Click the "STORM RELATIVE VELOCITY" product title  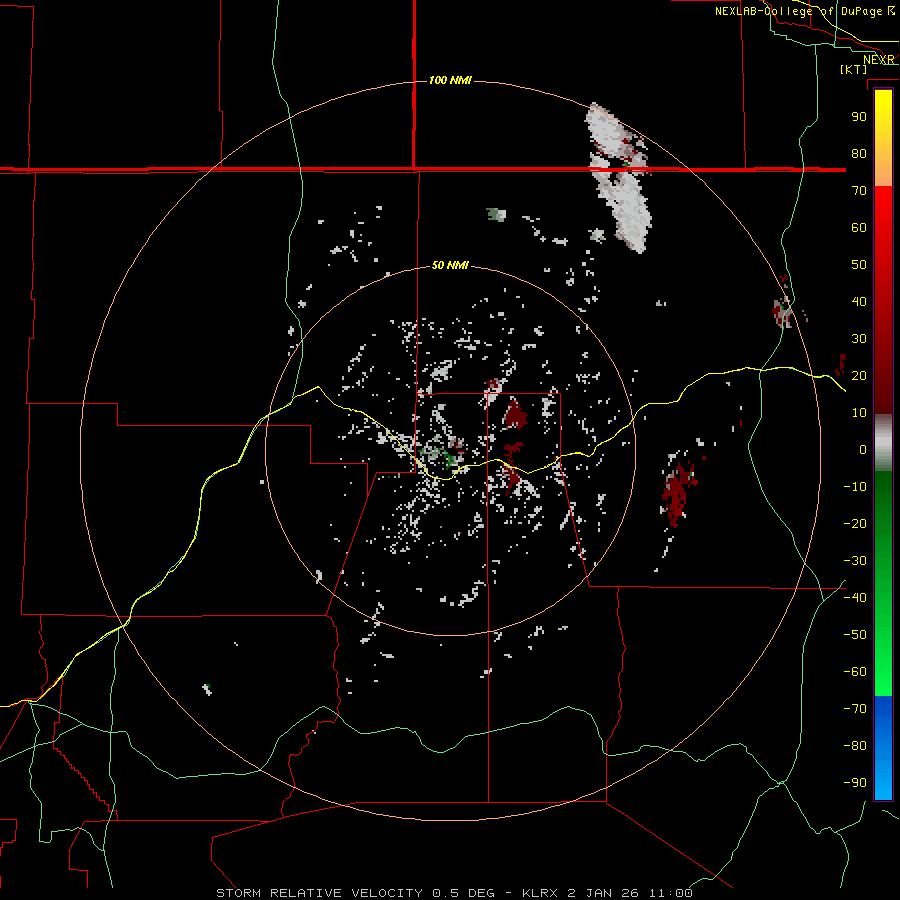pos(321,893)
